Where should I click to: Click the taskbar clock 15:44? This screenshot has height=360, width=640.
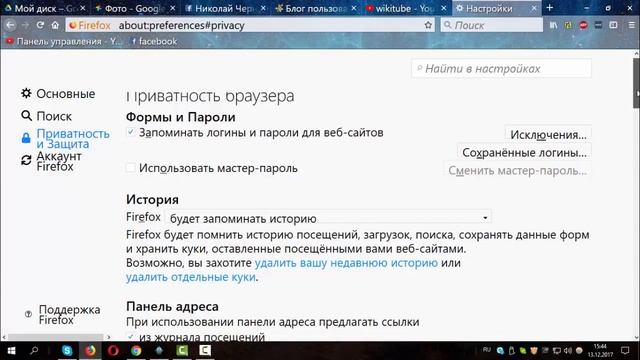[600, 351]
